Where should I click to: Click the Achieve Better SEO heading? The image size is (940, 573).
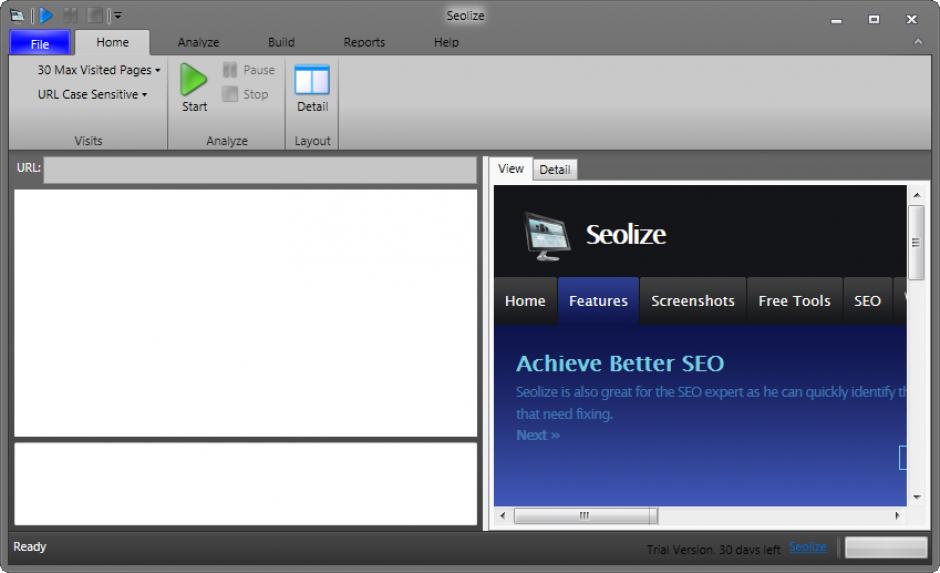pyautogui.click(x=620, y=364)
